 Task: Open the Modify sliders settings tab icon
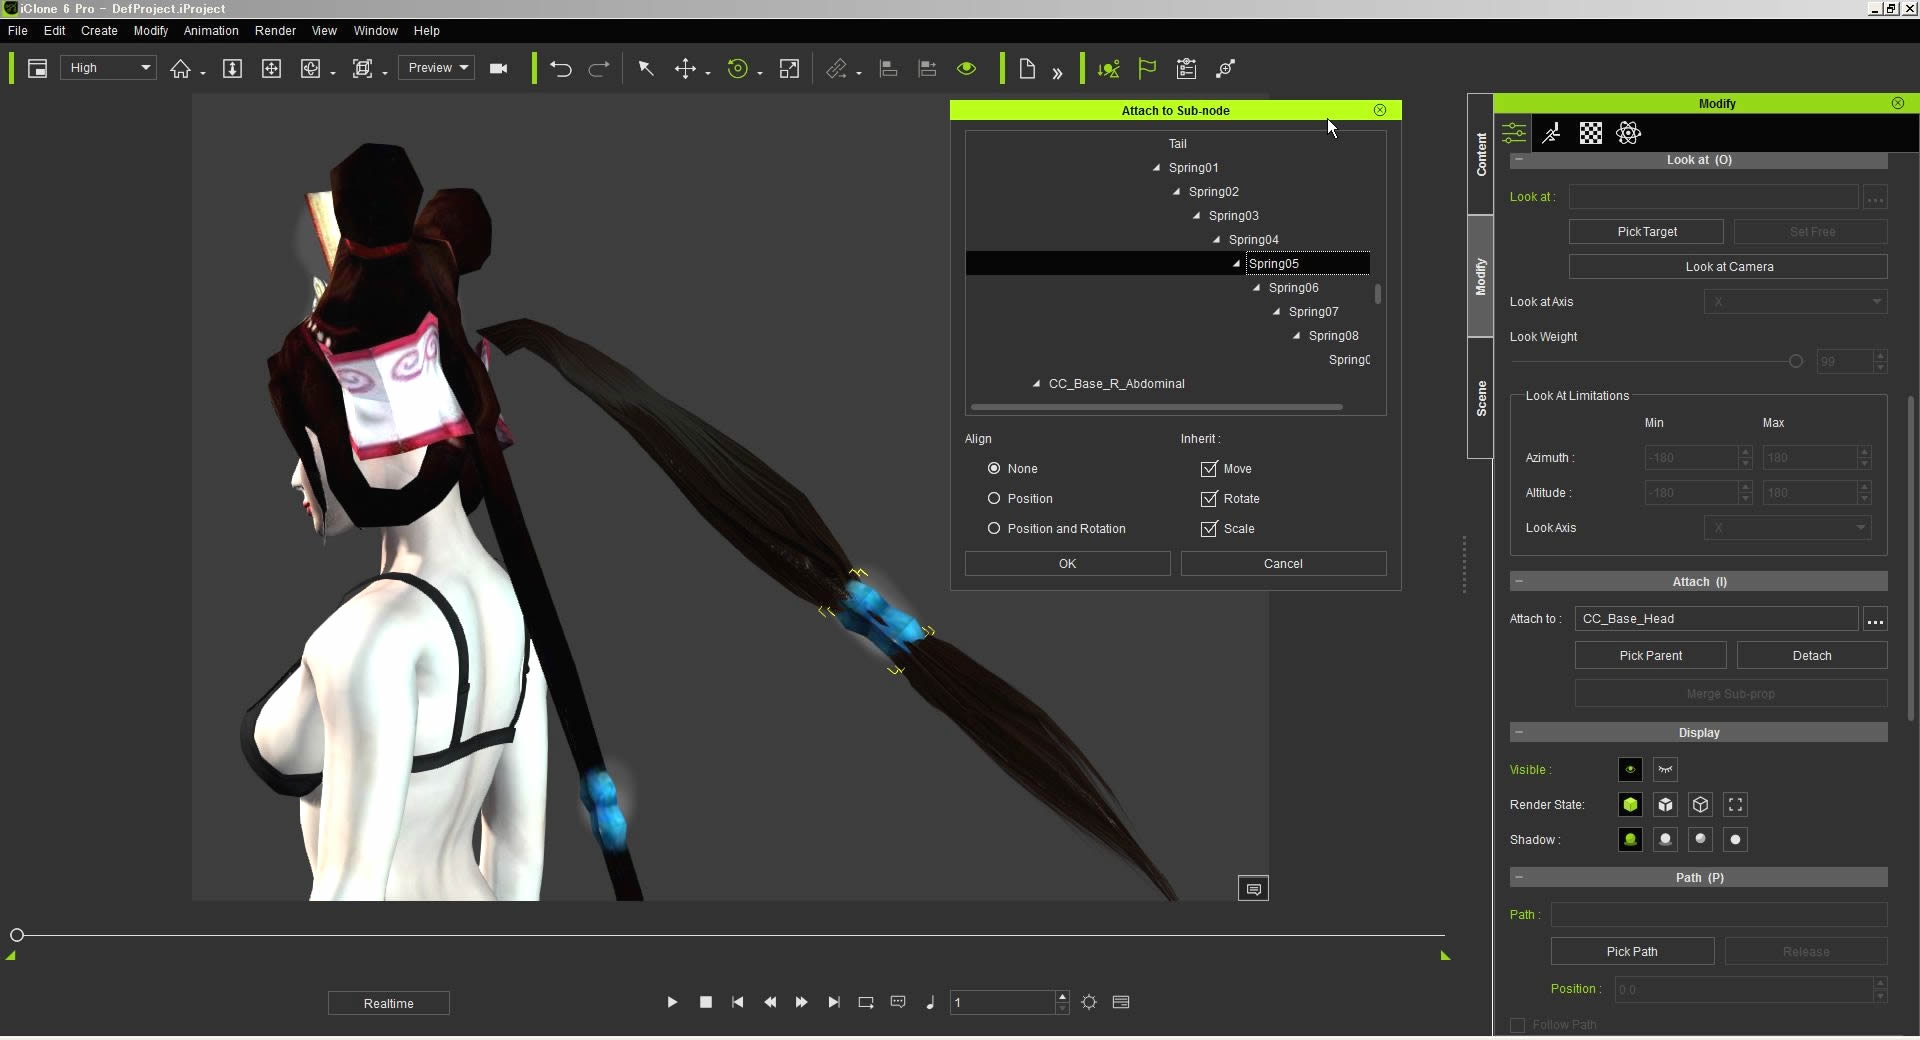pyautogui.click(x=1514, y=133)
